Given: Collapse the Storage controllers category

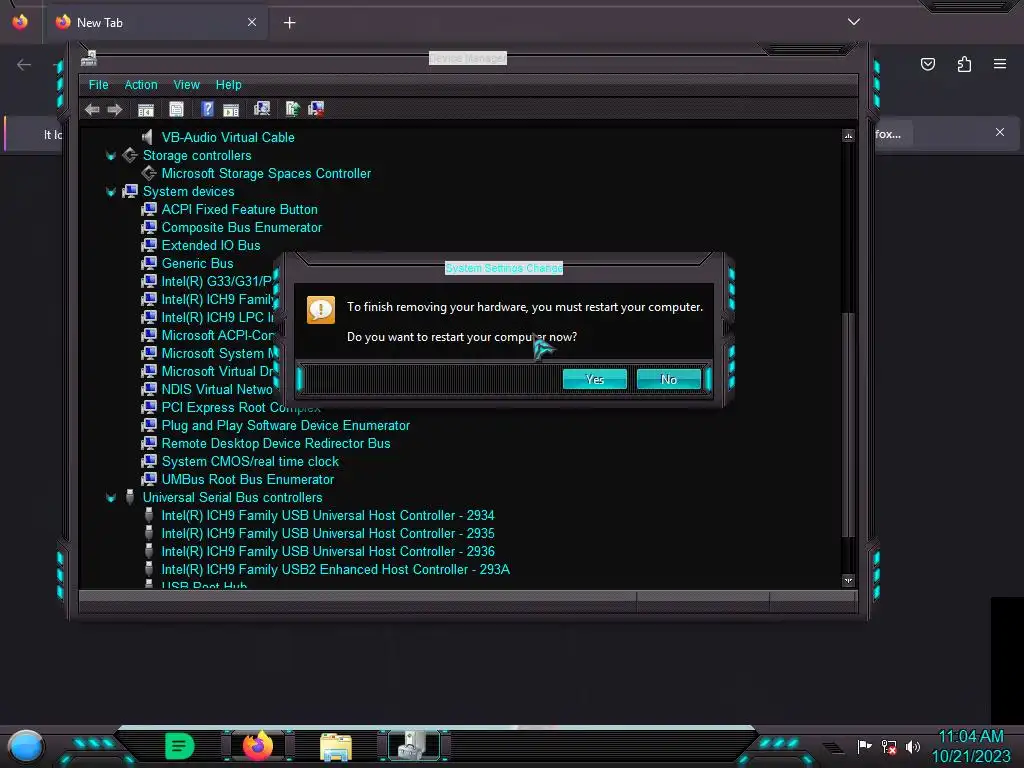Looking at the screenshot, I should tap(111, 155).
